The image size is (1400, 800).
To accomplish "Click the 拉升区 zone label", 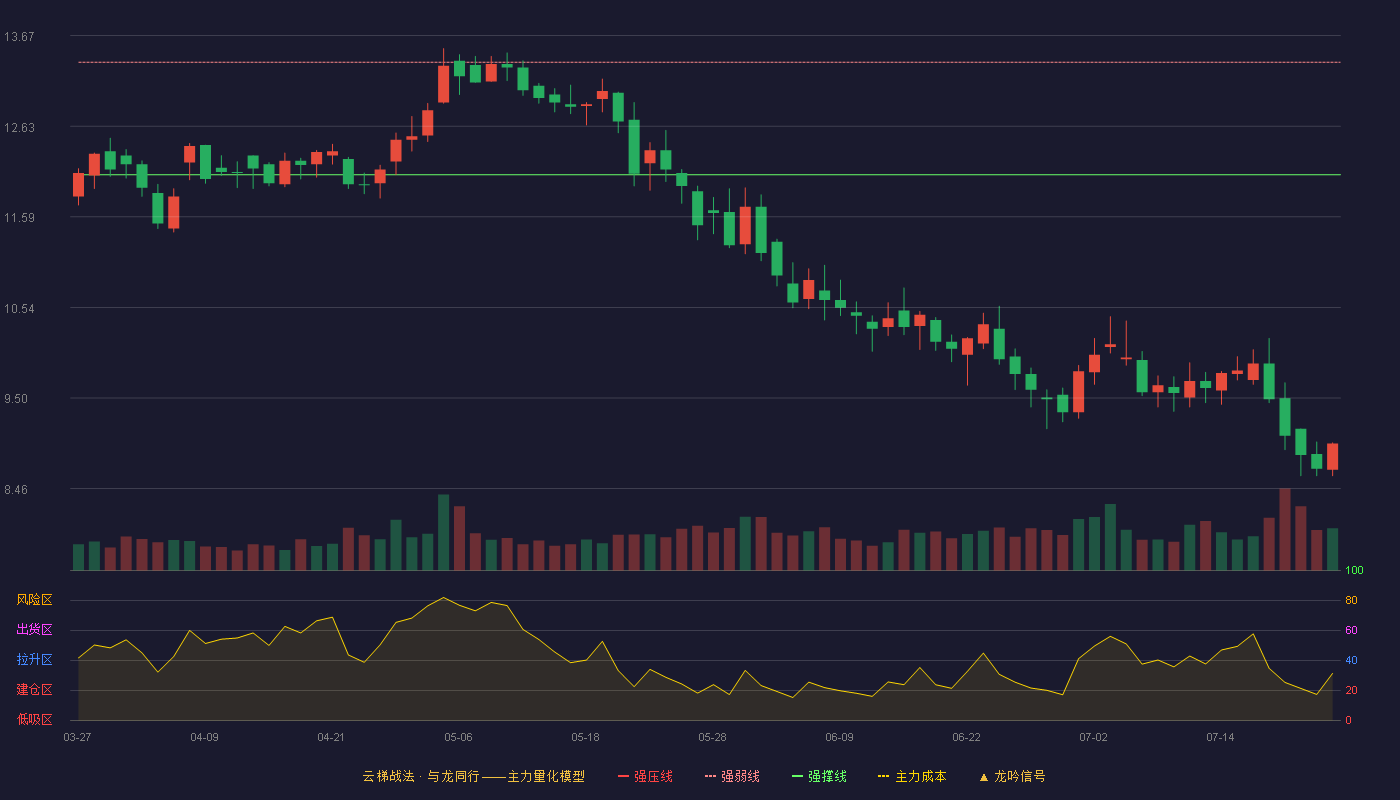I will [x=34, y=660].
